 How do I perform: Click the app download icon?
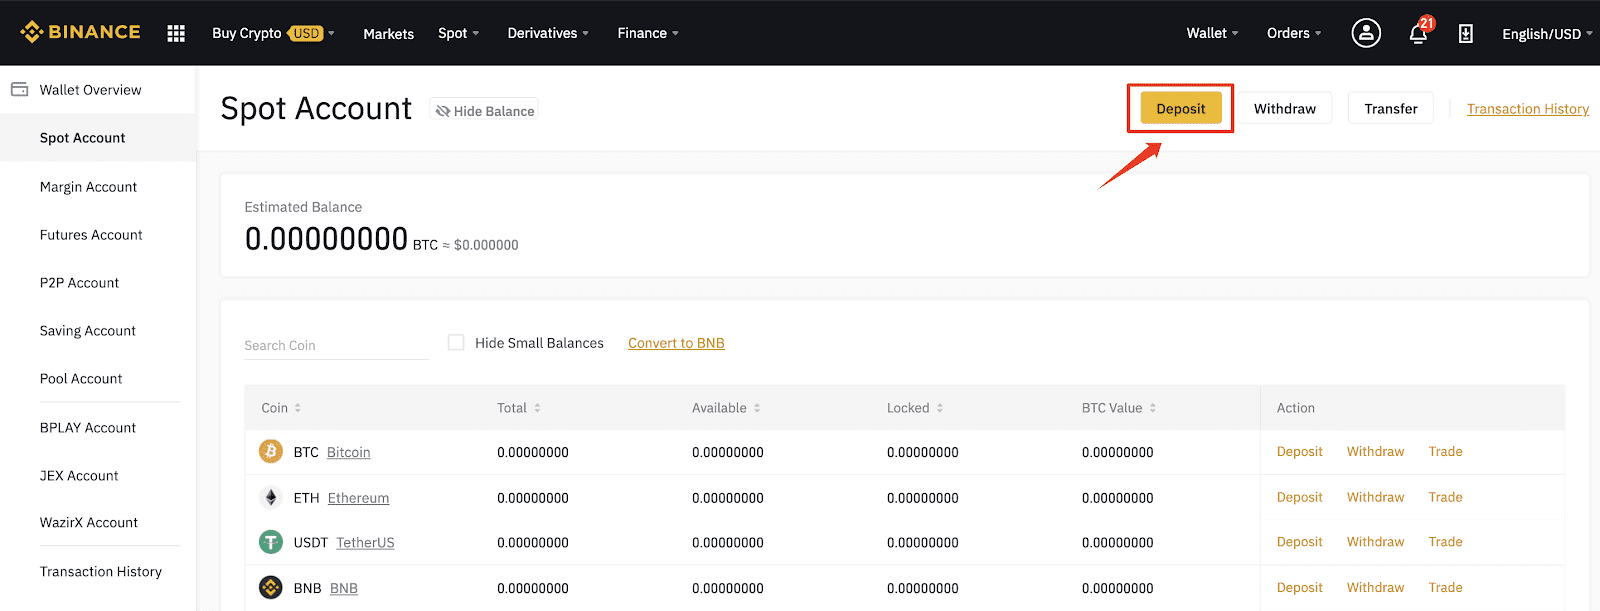tap(1465, 34)
